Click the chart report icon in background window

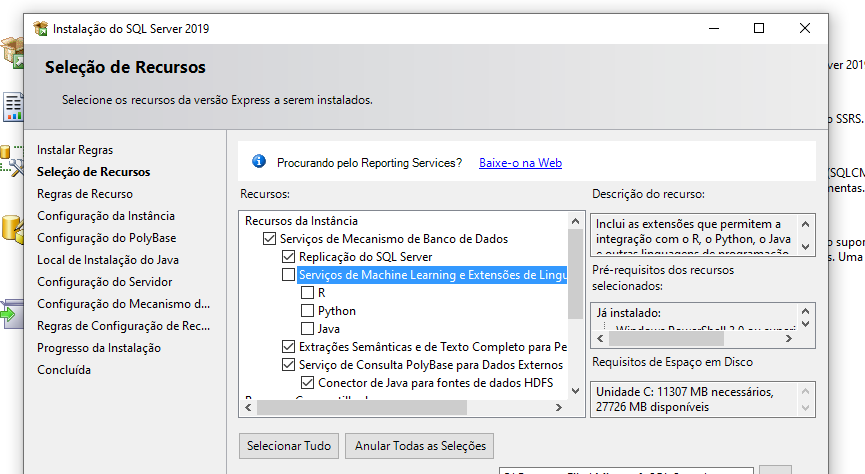[x=13, y=106]
